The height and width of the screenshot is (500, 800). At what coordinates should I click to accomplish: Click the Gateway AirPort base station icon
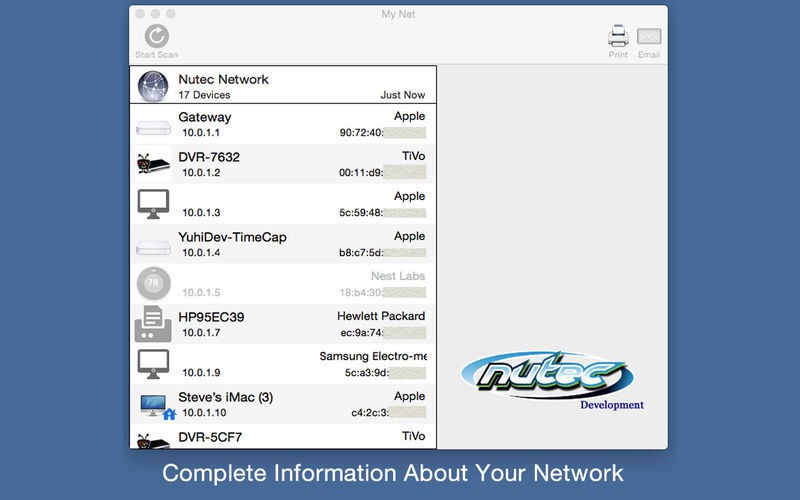click(x=153, y=128)
